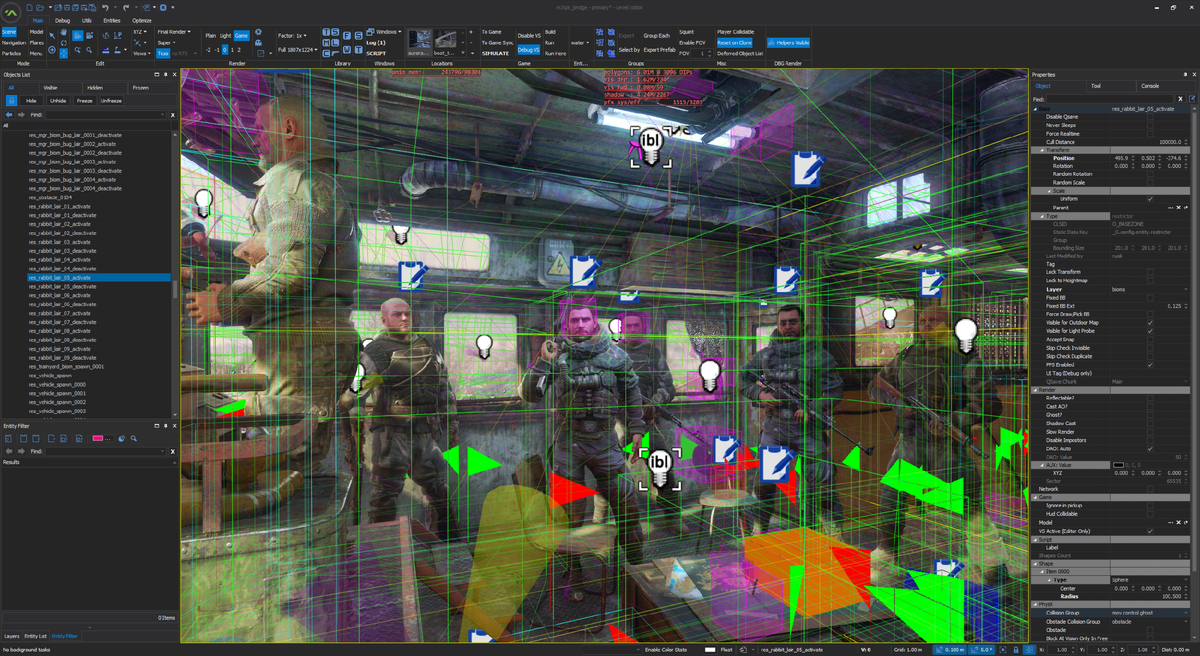Click the magnifier icon in Entity Filter toolbar
This screenshot has height=656, width=1200.
click(133, 438)
